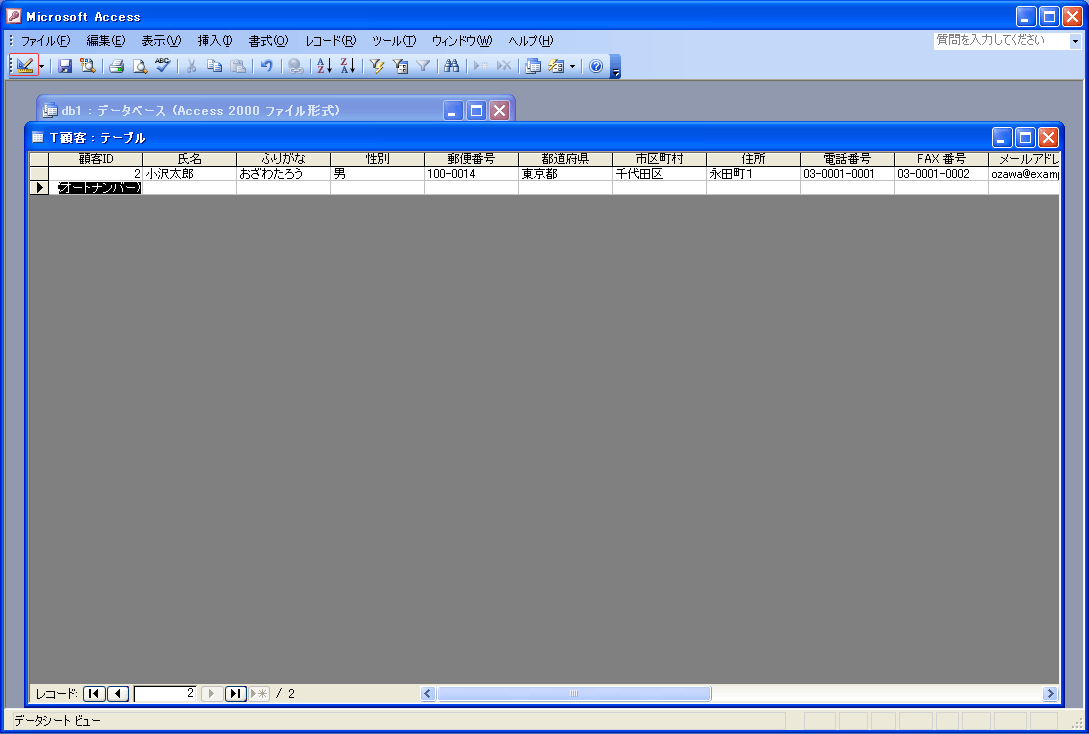Open Print Preview from the toolbar
Screen dimensions: 1089x734
point(140,66)
